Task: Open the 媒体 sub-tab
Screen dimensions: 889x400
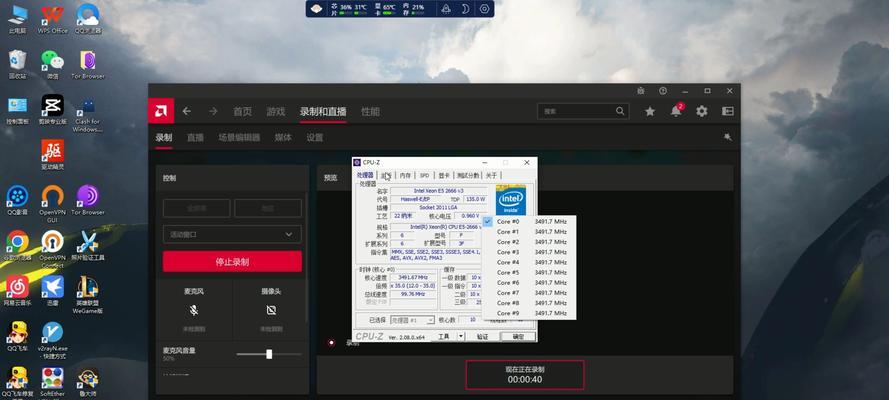Action: coord(283,138)
